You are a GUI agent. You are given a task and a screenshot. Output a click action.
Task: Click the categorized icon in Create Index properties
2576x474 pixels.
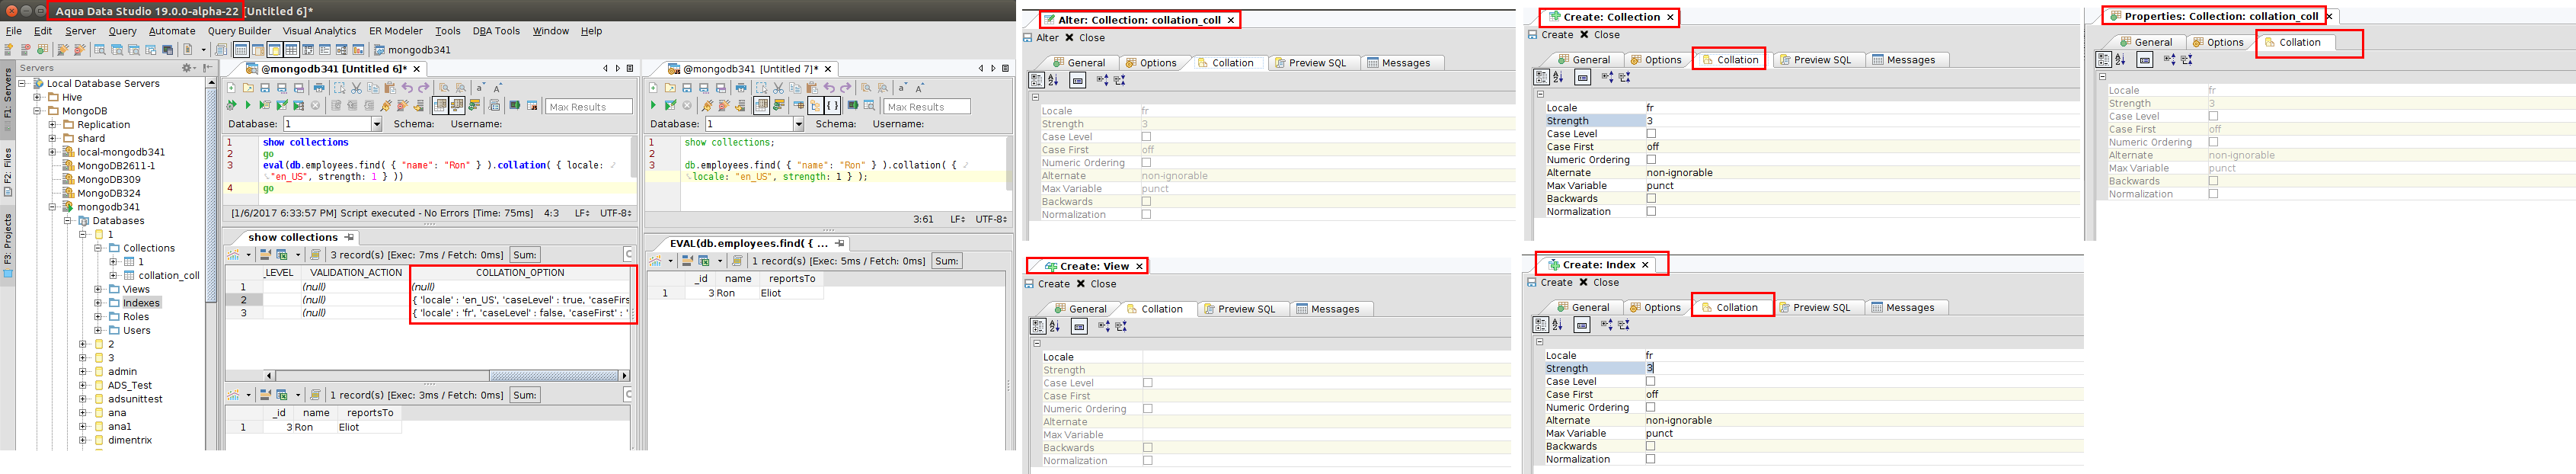(1540, 325)
